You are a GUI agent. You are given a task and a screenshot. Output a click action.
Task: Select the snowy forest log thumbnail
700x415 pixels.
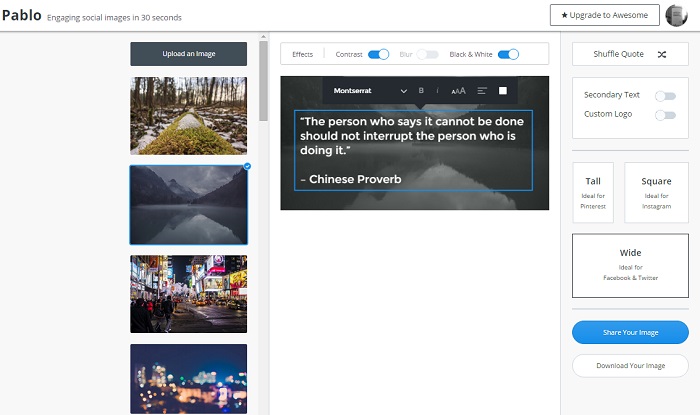pyautogui.click(x=188, y=115)
